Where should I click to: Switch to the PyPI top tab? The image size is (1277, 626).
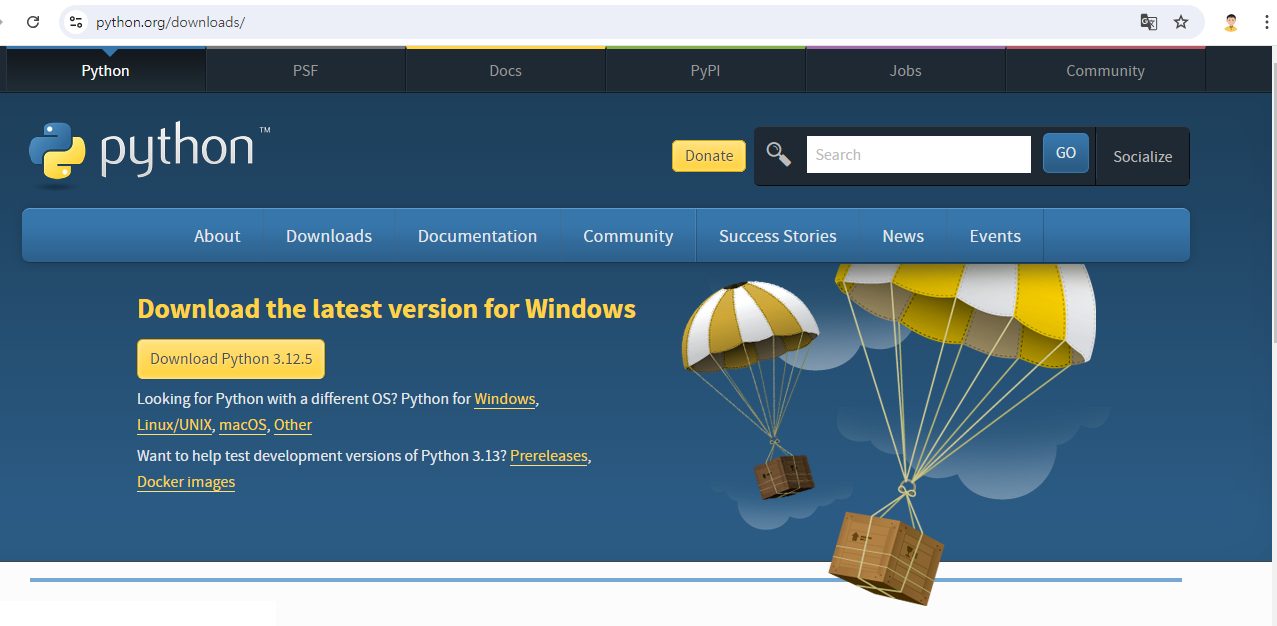[x=706, y=70]
